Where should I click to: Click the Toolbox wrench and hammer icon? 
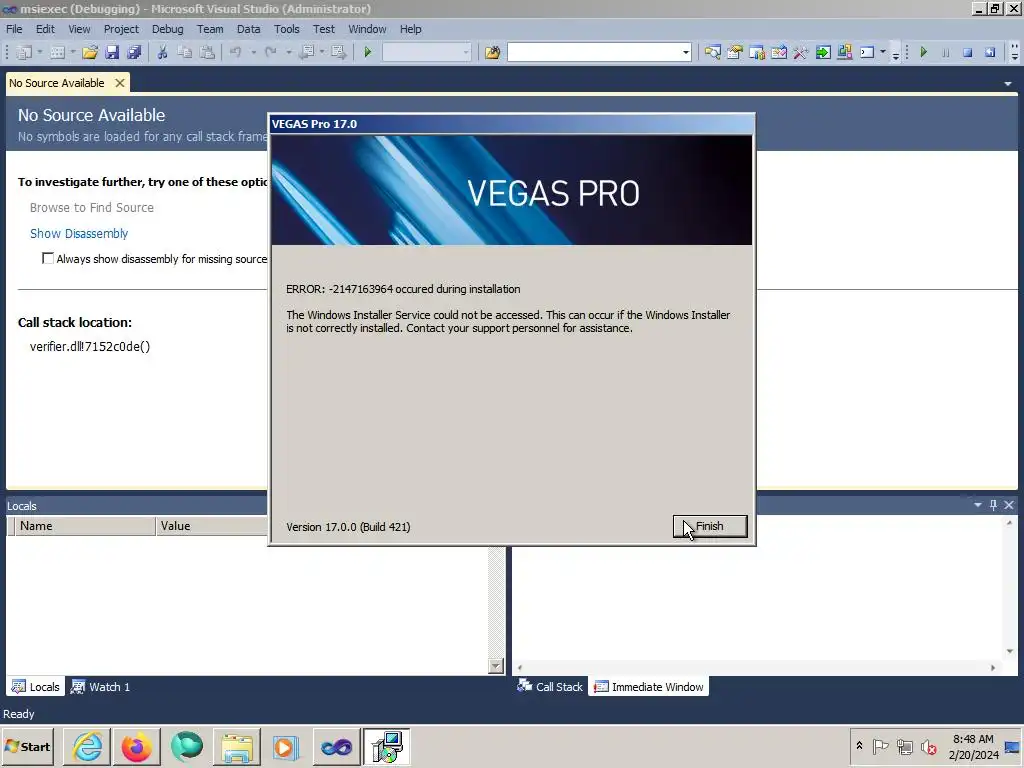pos(801,52)
